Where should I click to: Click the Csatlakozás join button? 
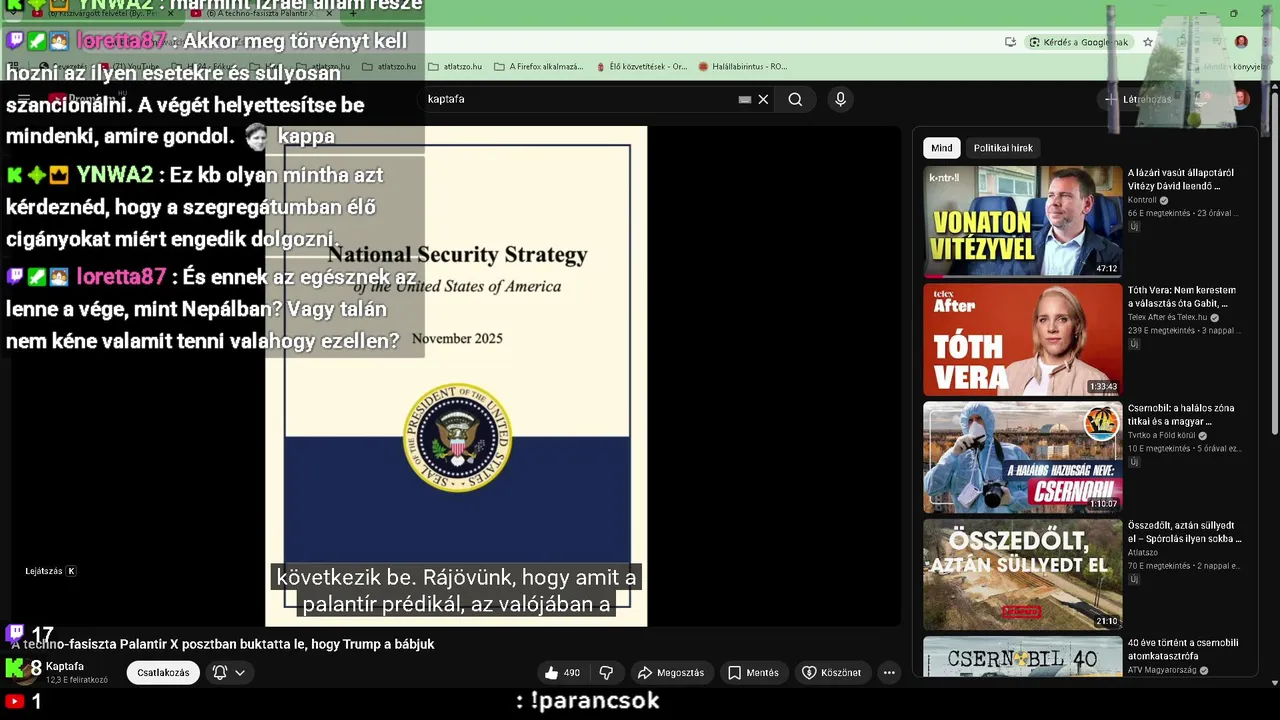coord(163,673)
